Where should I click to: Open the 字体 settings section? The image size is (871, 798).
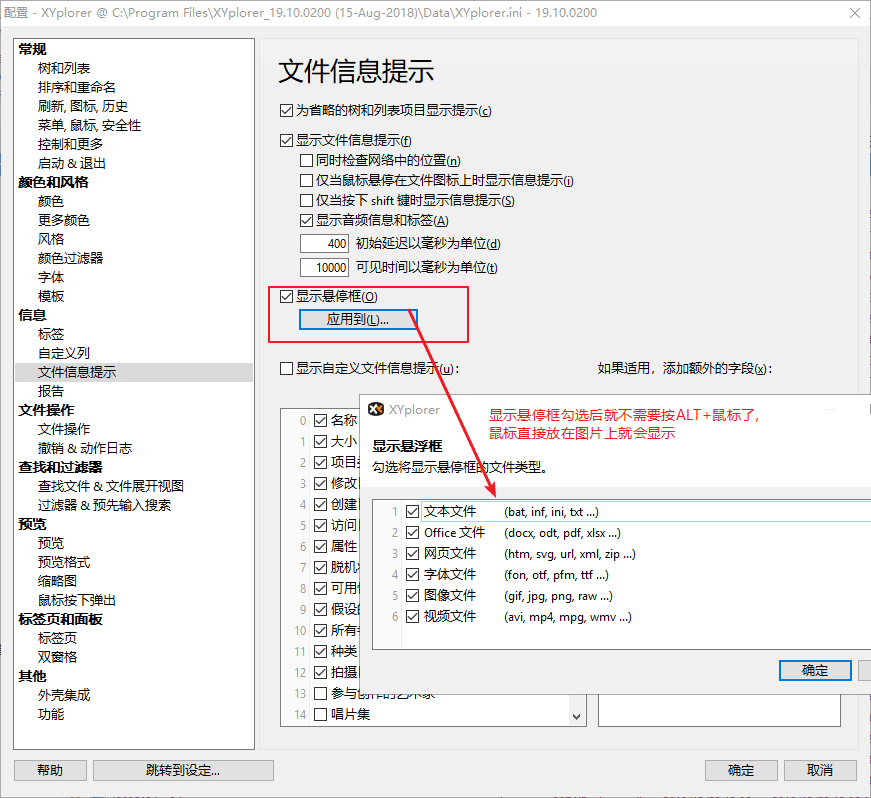[x=50, y=276]
